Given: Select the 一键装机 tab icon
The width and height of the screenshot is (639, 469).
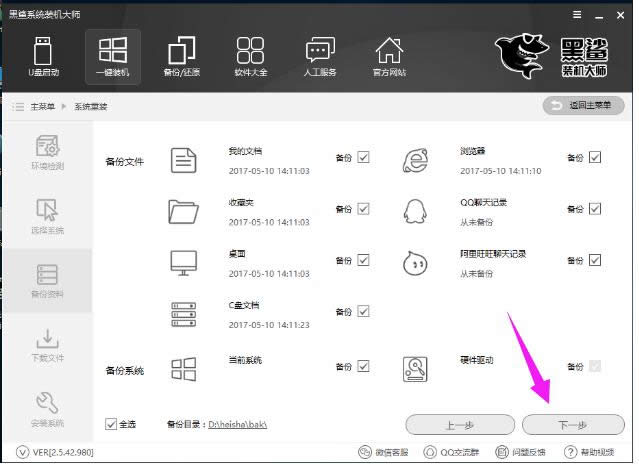Looking at the screenshot, I should pyautogui.click(x=113, y=57).
